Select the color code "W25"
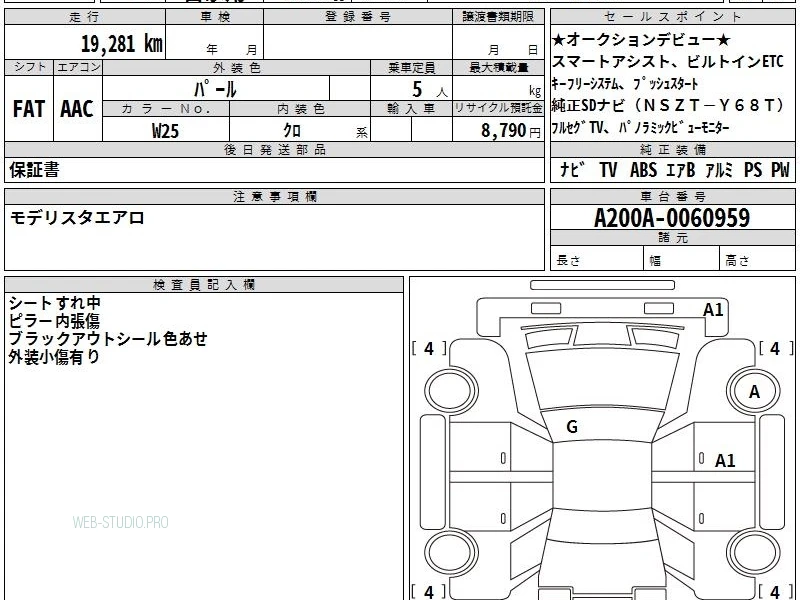Viewport: 800px width, 600px height. (165, 131)
